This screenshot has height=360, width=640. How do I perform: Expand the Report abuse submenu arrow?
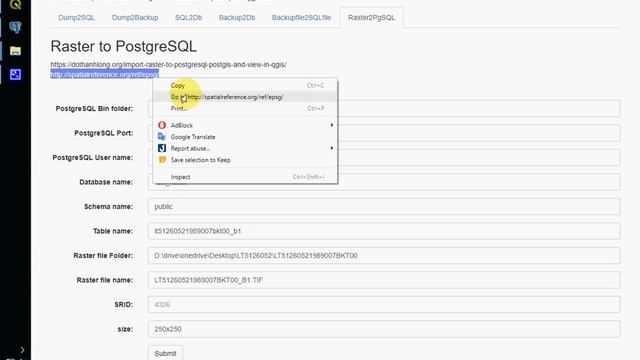332,148
